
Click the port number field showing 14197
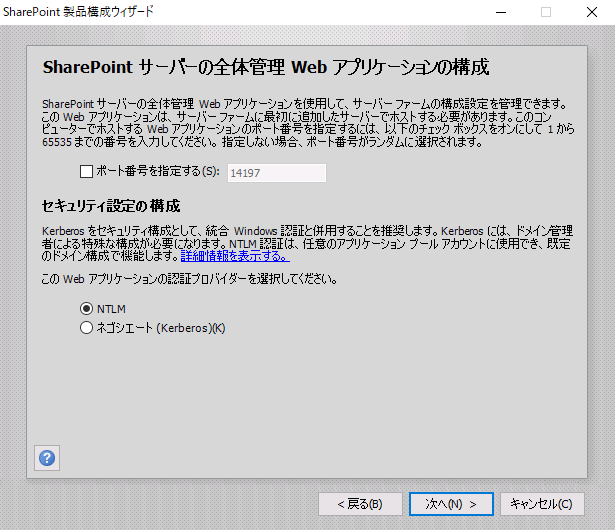click(277, 173)
